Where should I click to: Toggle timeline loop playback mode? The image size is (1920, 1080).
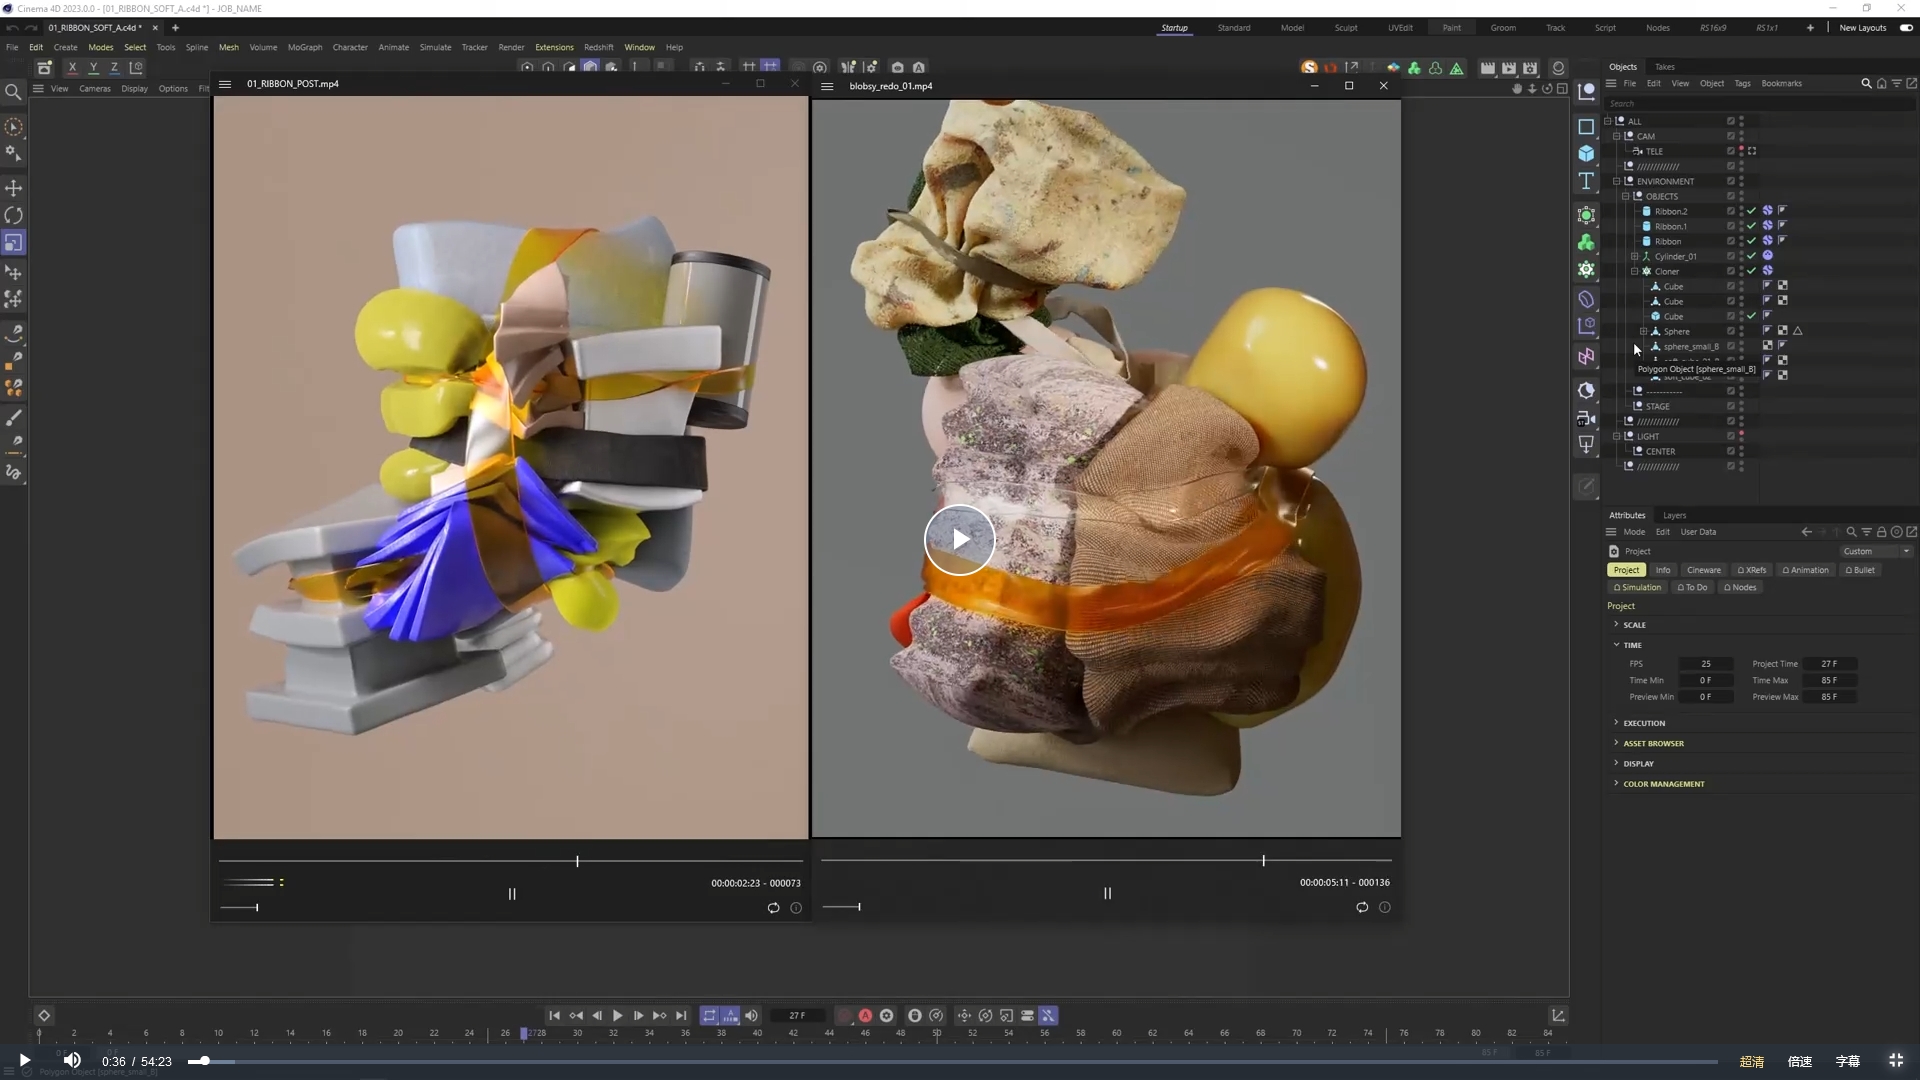709,1015
